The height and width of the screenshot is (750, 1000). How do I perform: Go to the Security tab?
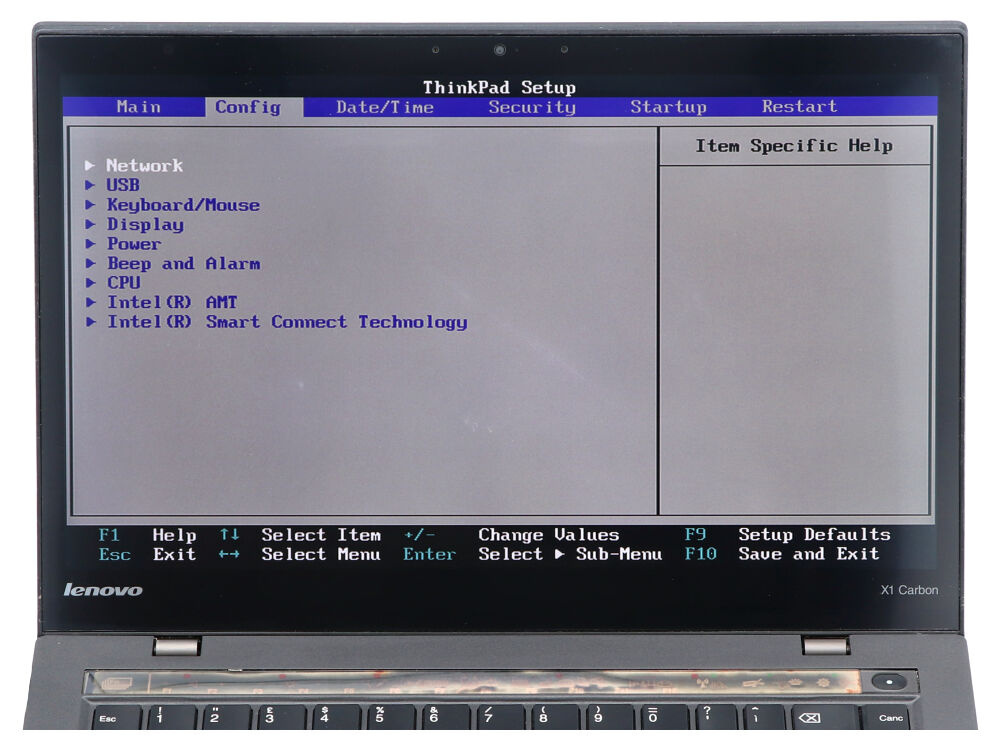coord(532,107)
